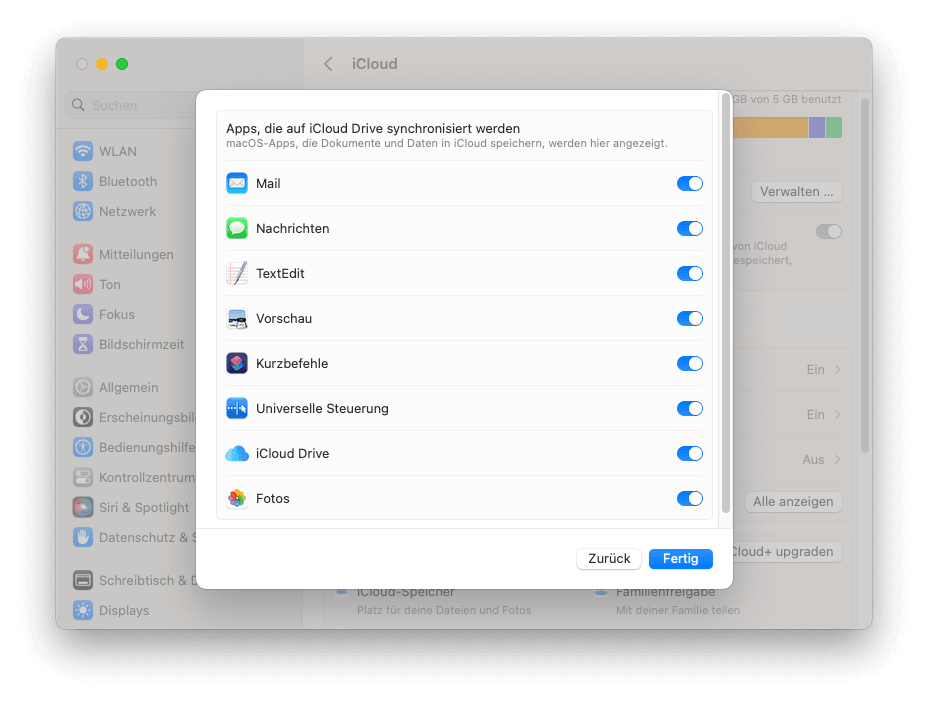Open Bedienungshilfen via its accessibility icon

(x=83, y=447)
